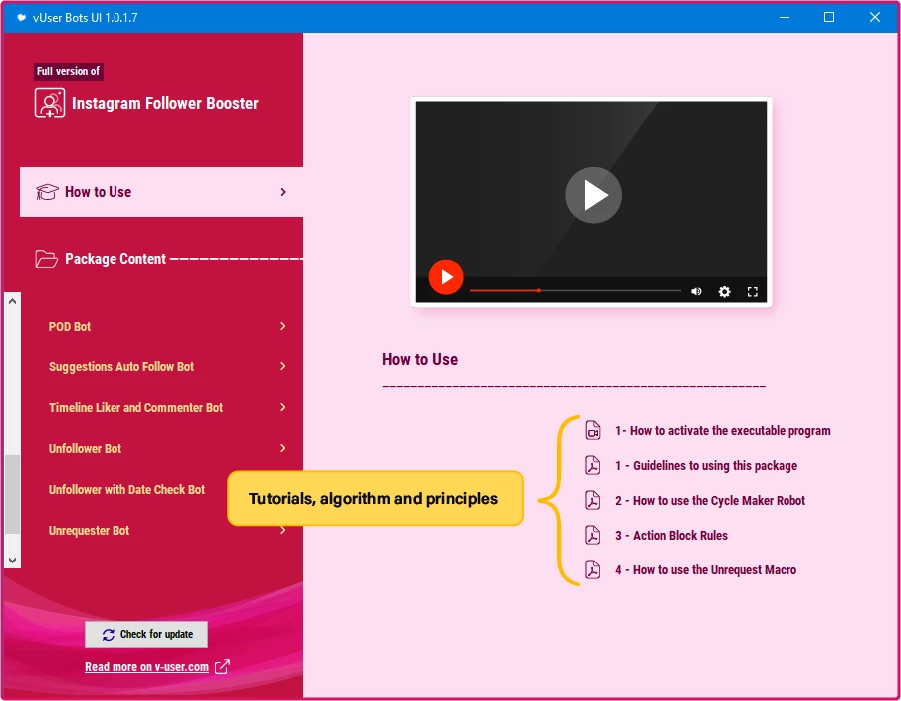Screen dimensions: 901x701
Task: Play the tutorial video with the center play button
Action: (593, 195)
